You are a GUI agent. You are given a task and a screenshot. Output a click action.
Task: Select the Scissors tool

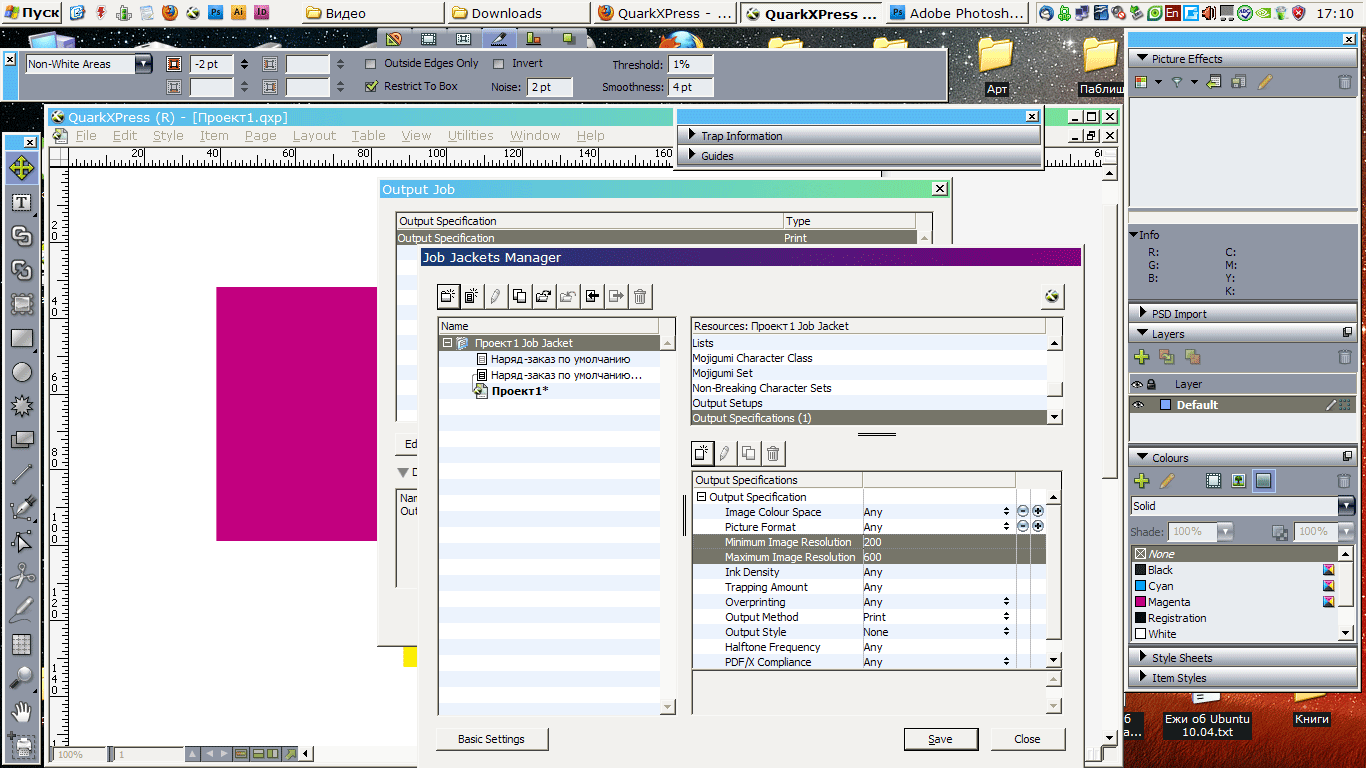pyautogui.click(x=21, y=576)
